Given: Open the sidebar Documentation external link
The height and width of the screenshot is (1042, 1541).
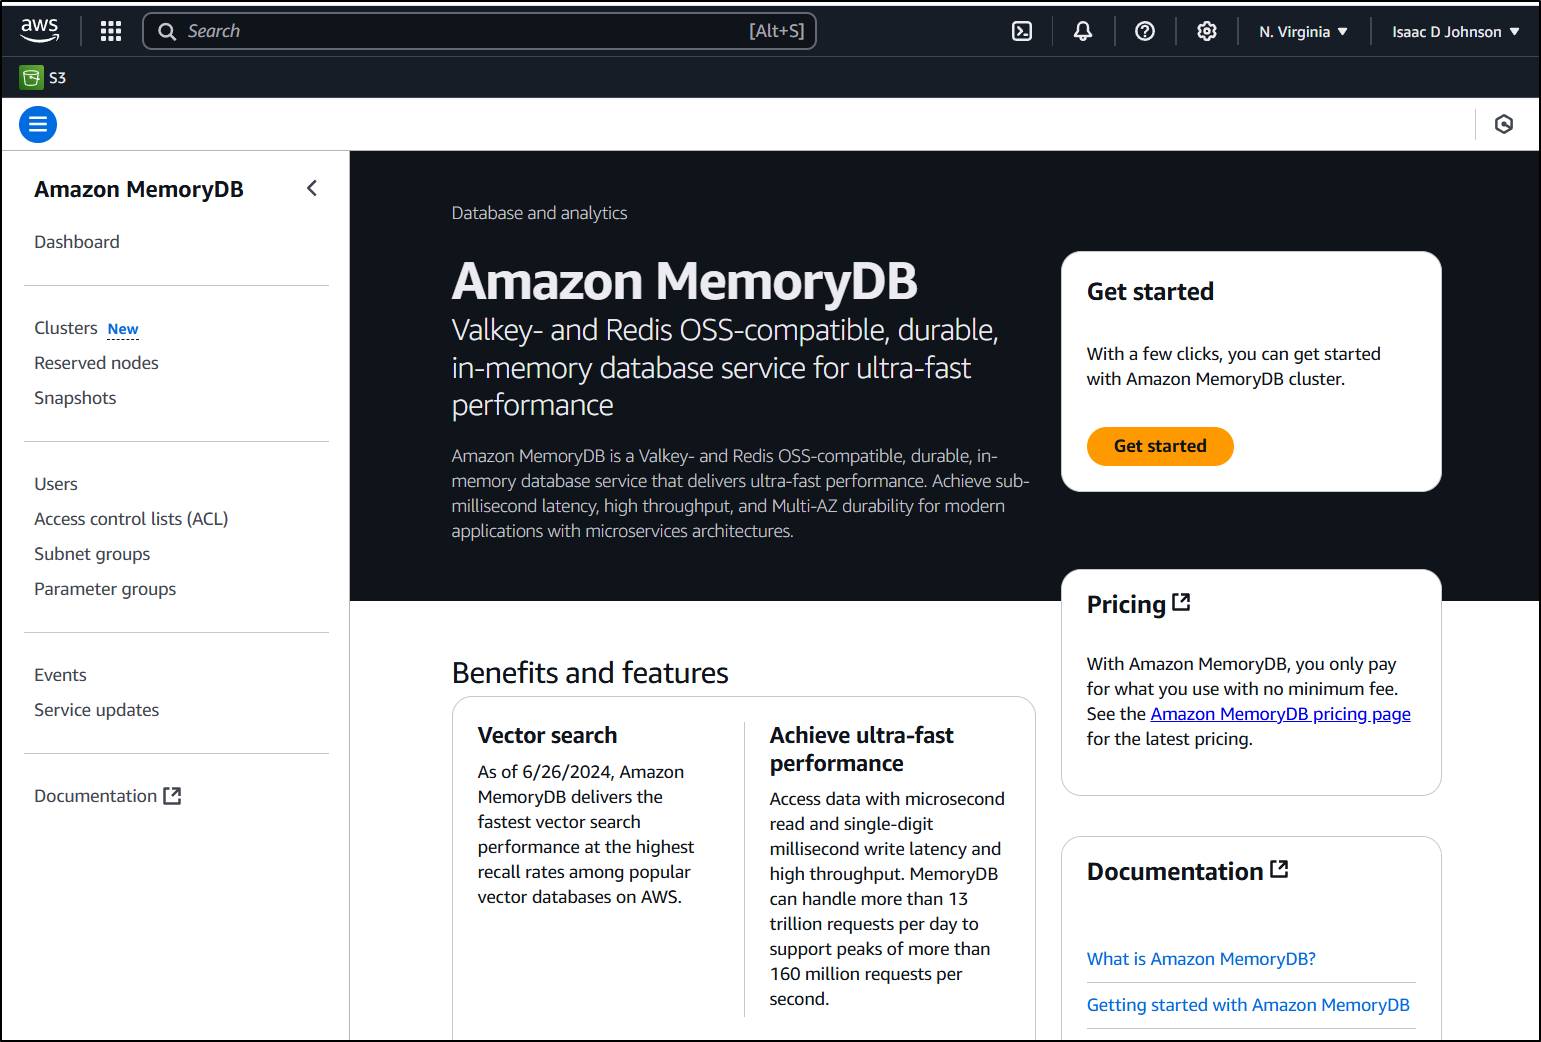Looking at the screenshot, I should 107,796.
